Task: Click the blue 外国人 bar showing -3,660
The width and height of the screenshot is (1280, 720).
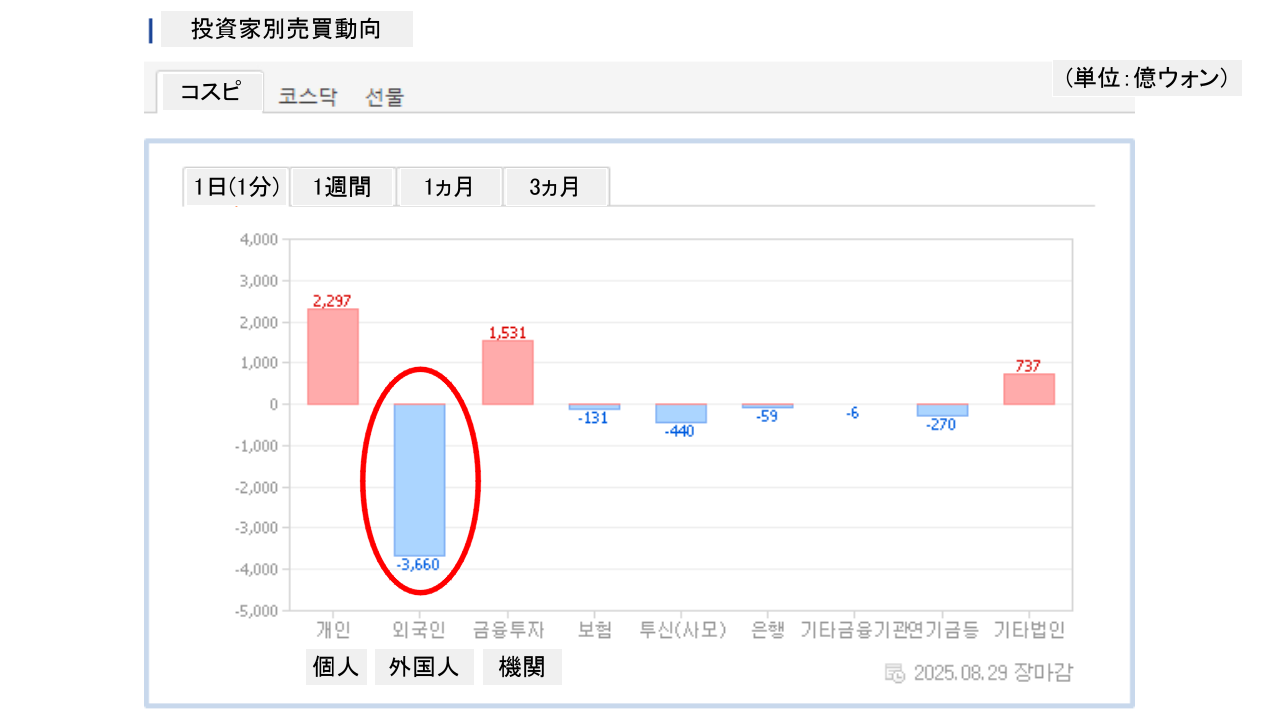Action: pos(419,480)
